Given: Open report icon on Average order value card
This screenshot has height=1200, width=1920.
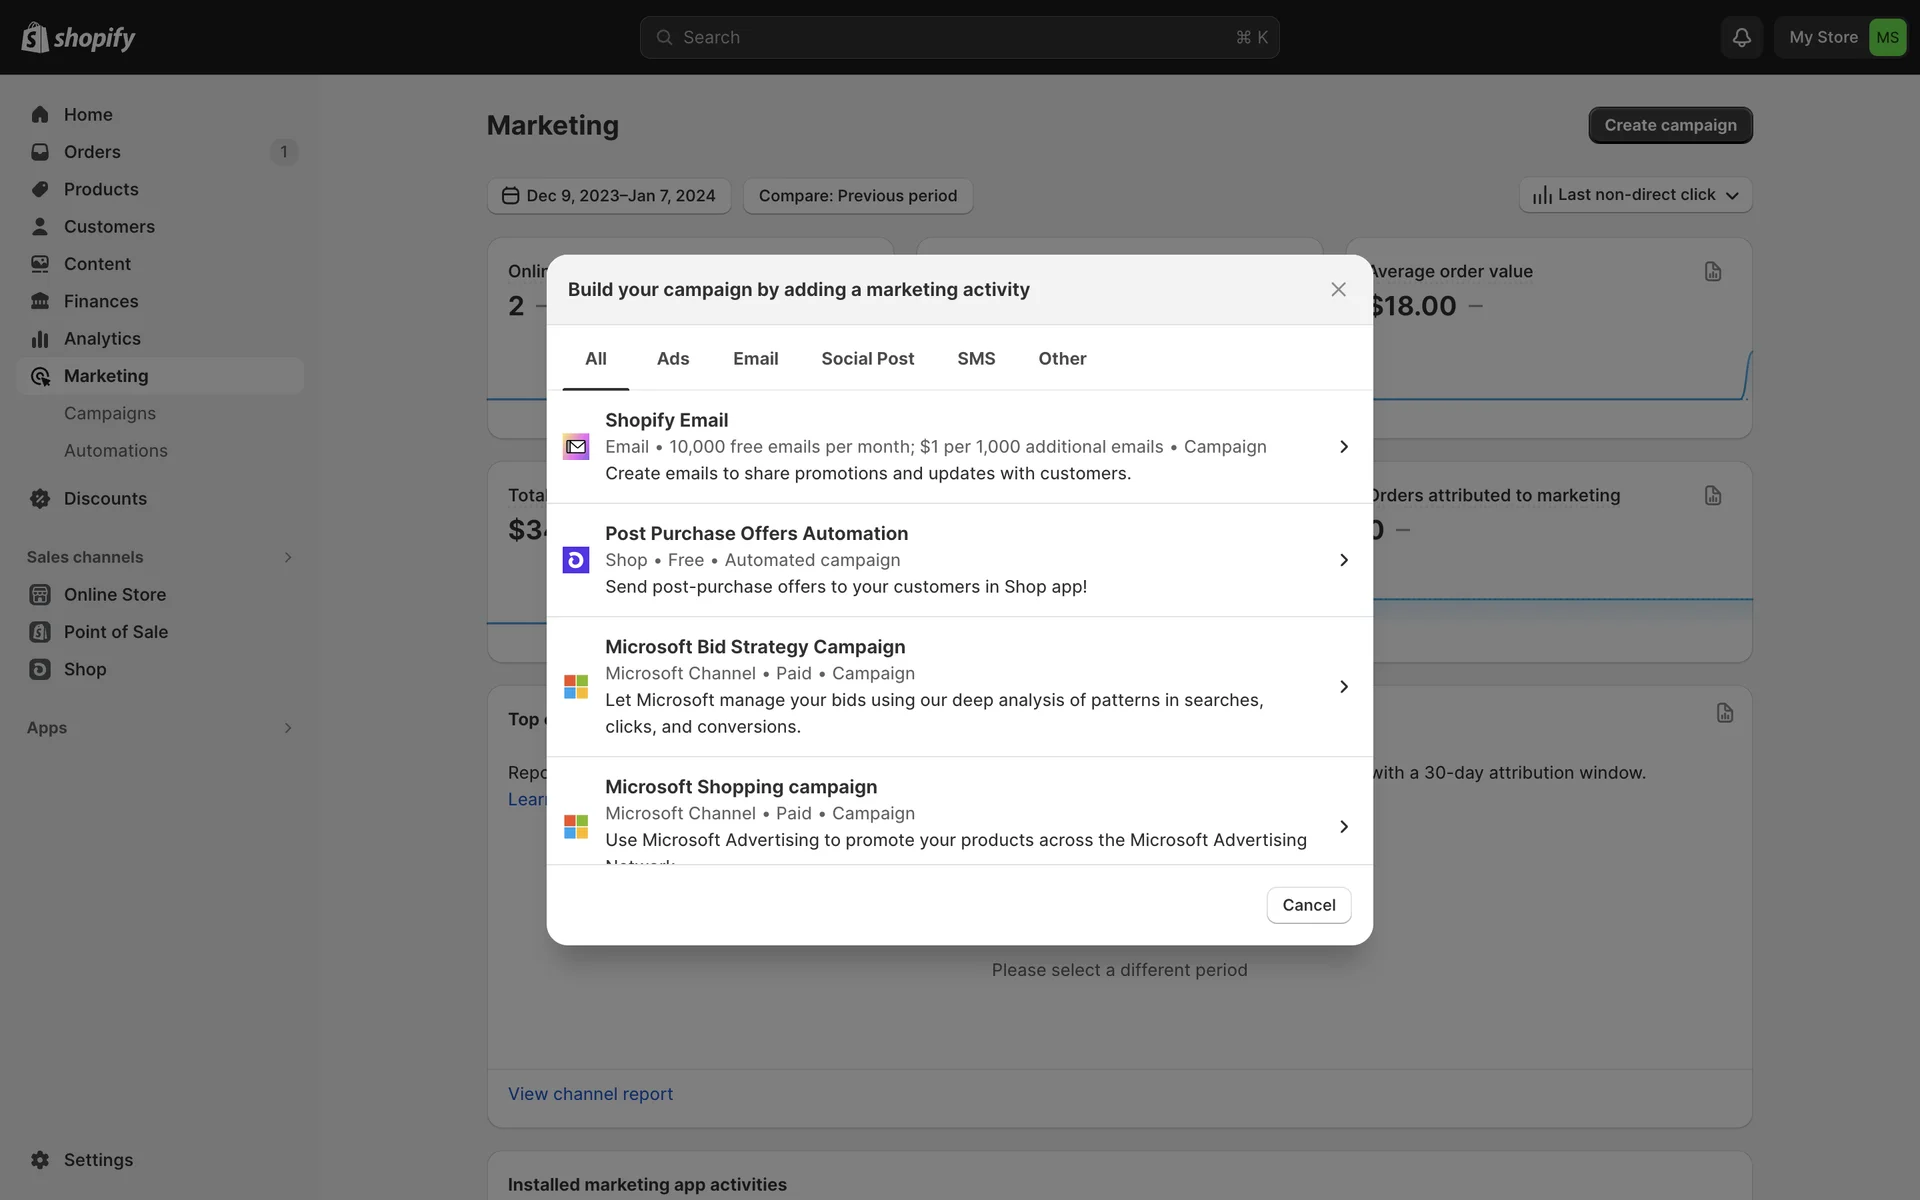Looking at the screenshot, I should coord(1712,272).
